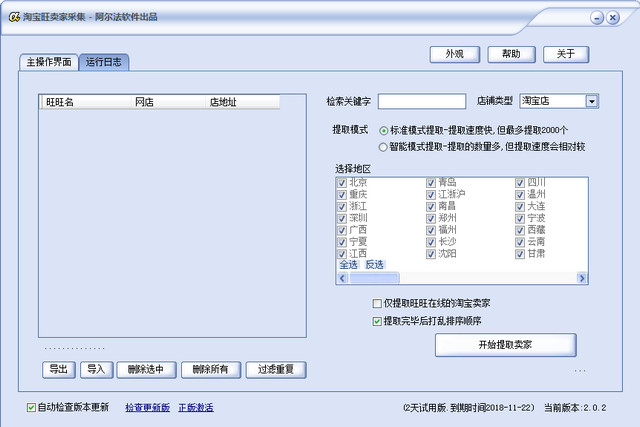
Task: Open the 店铺类型 dropdown arrow
Action: tap(591, 101)
